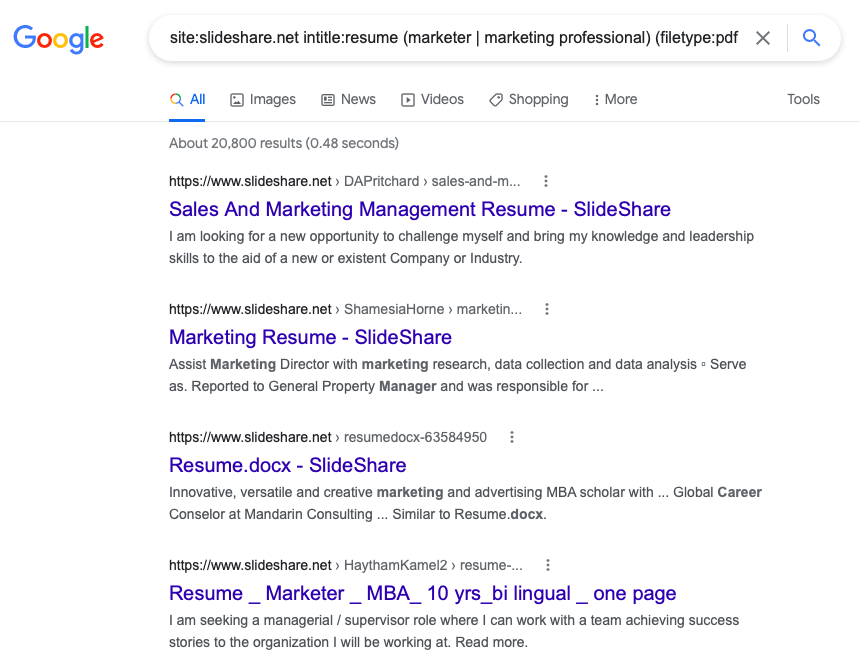
Task: Switch to the Videos tab
Action: click(432, 99)
